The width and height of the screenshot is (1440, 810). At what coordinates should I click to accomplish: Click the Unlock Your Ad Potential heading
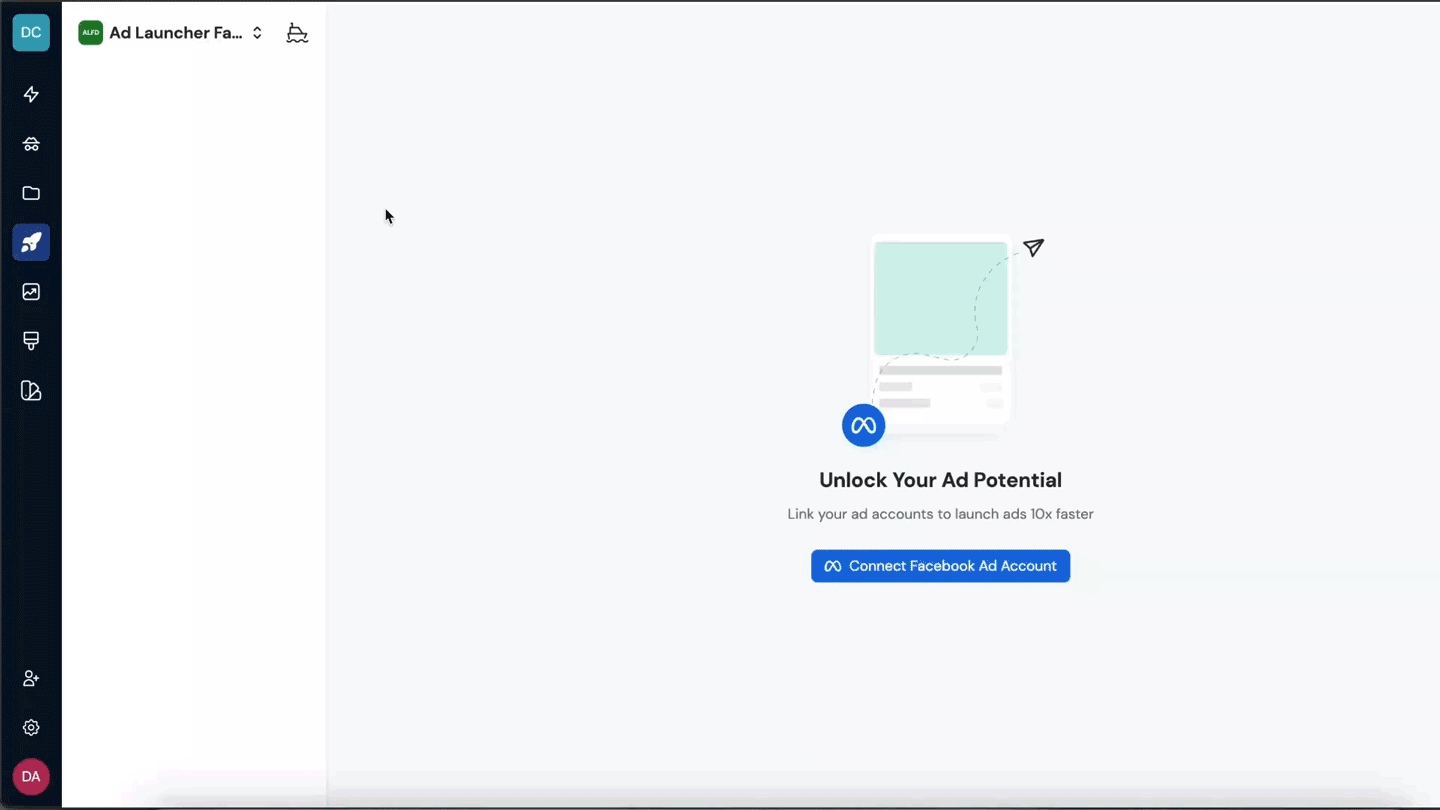[940, 480]
